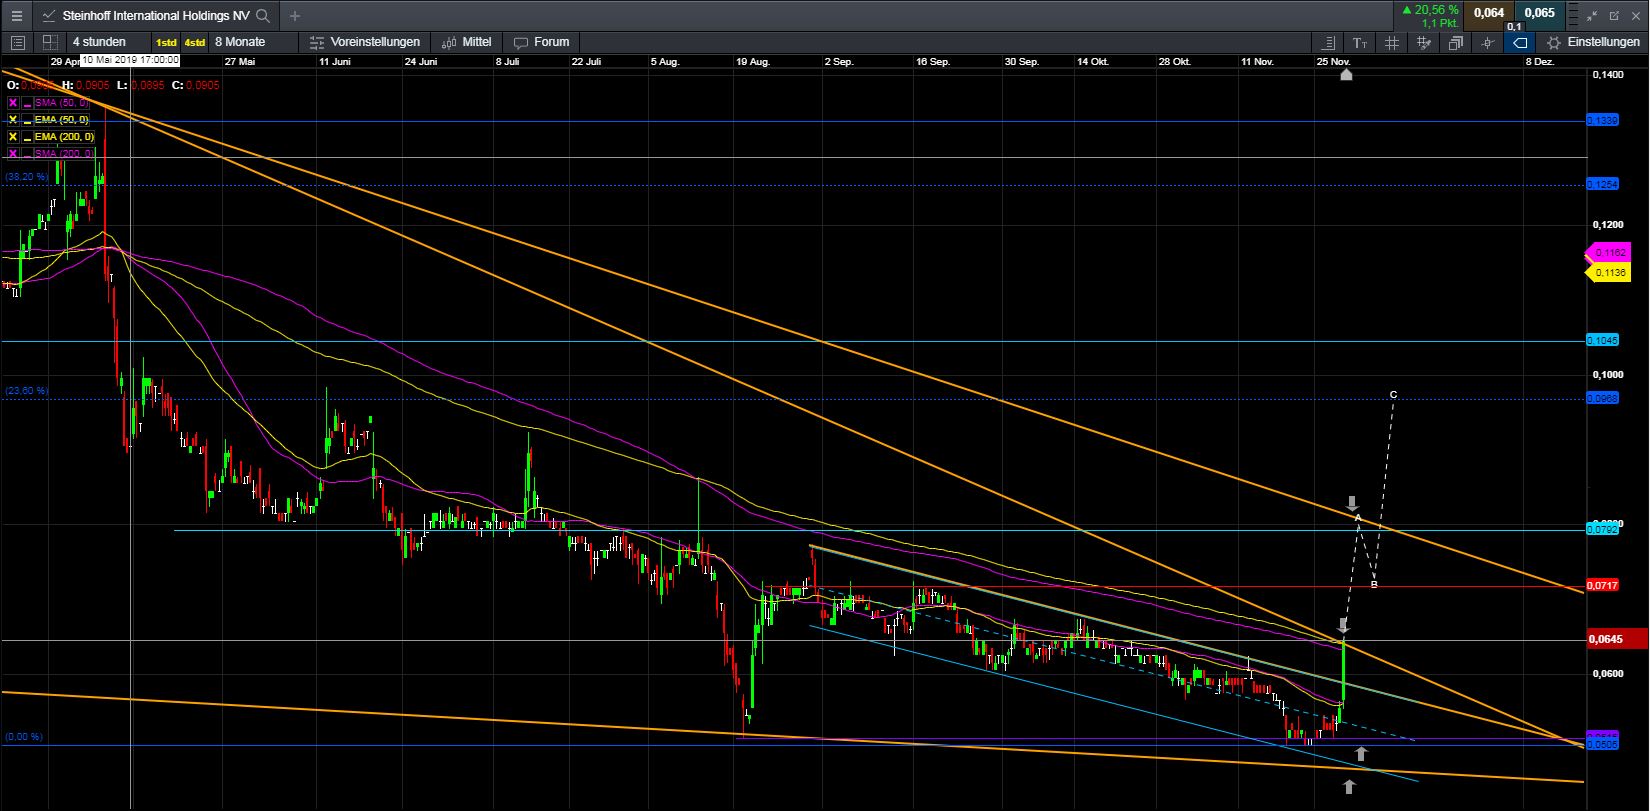Click the 0,00 % Fibonacci level label
Image resolution: width=1650 pixels, height=811 pixels.
coord(23,737)
